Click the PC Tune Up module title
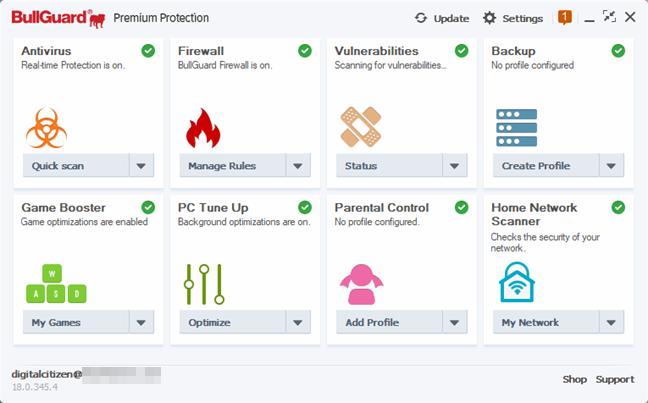 213,207
